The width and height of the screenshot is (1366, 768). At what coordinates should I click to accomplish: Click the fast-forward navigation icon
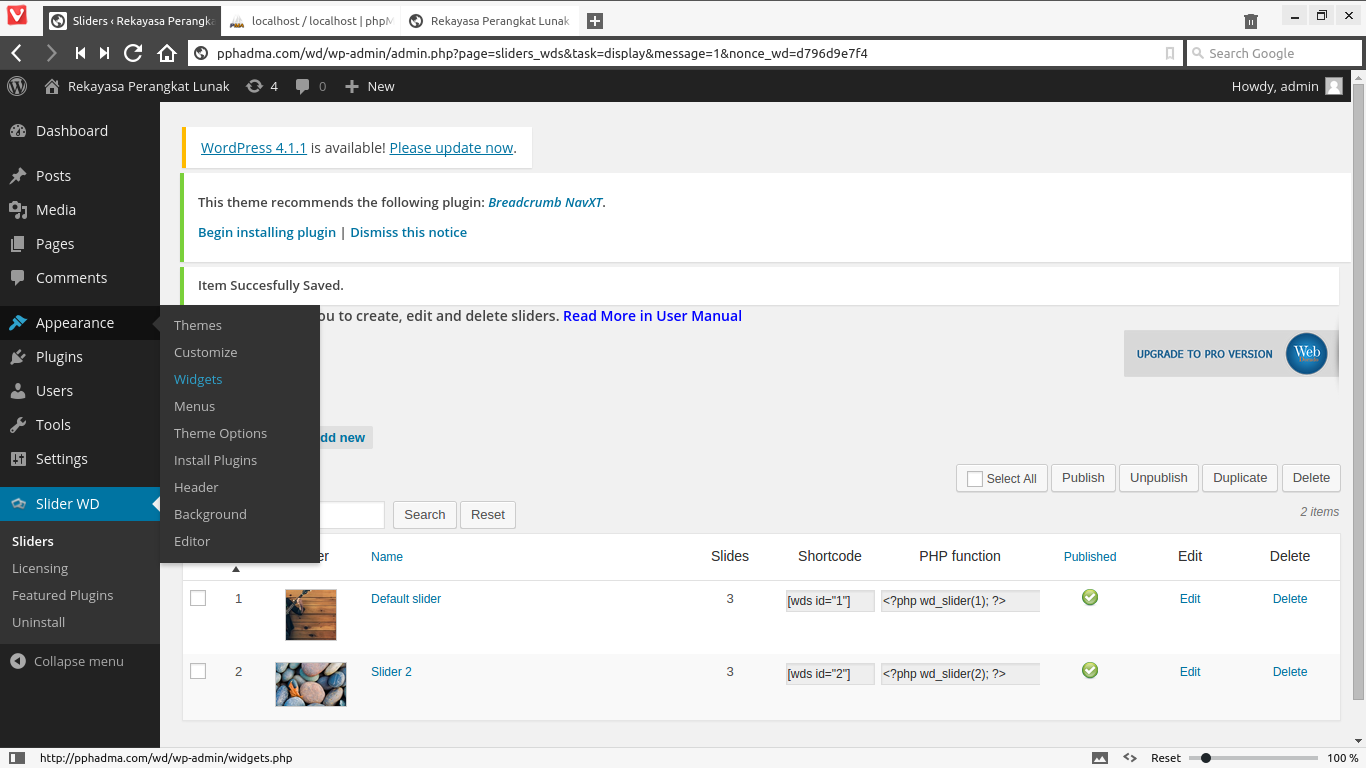tap(105, 53)
